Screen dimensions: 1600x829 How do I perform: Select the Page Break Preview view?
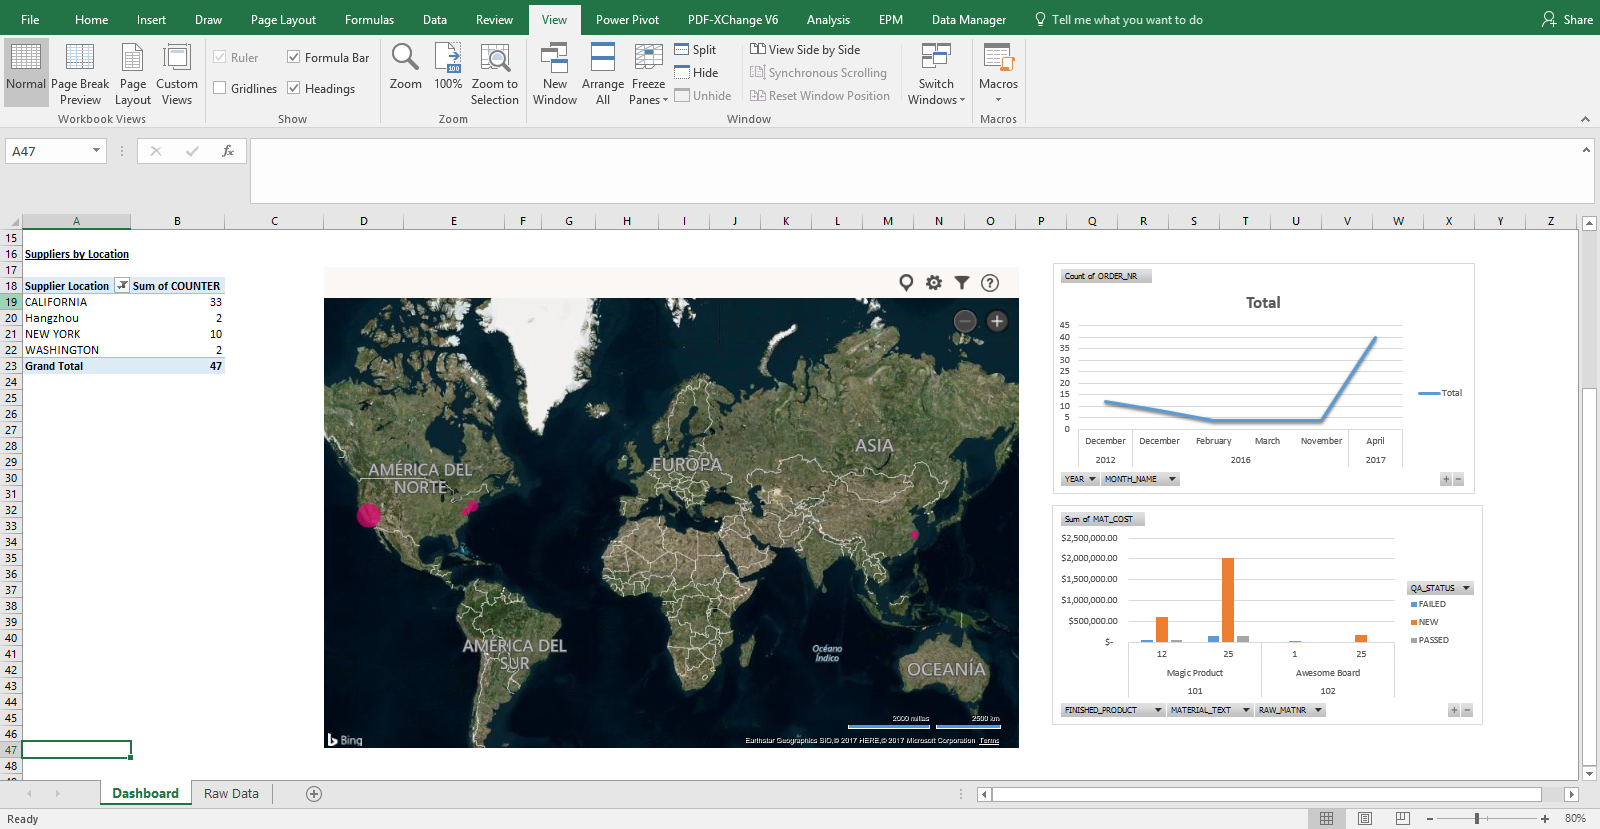coord(80,73)
